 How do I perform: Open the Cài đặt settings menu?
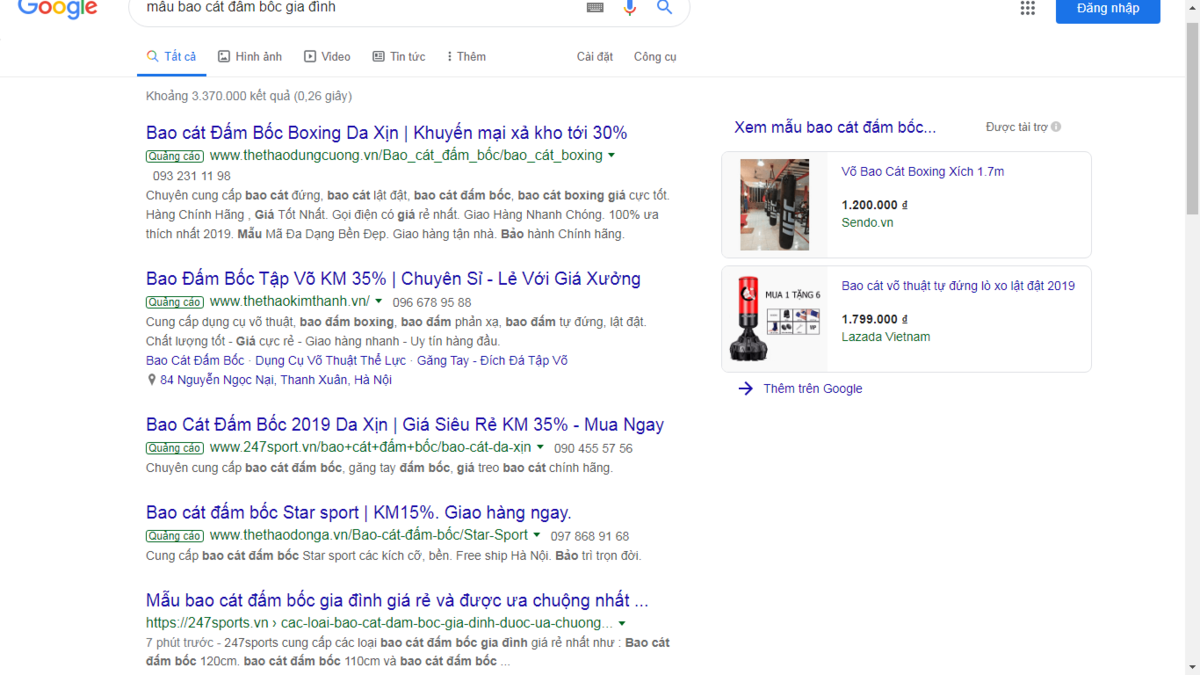[595, 57]
